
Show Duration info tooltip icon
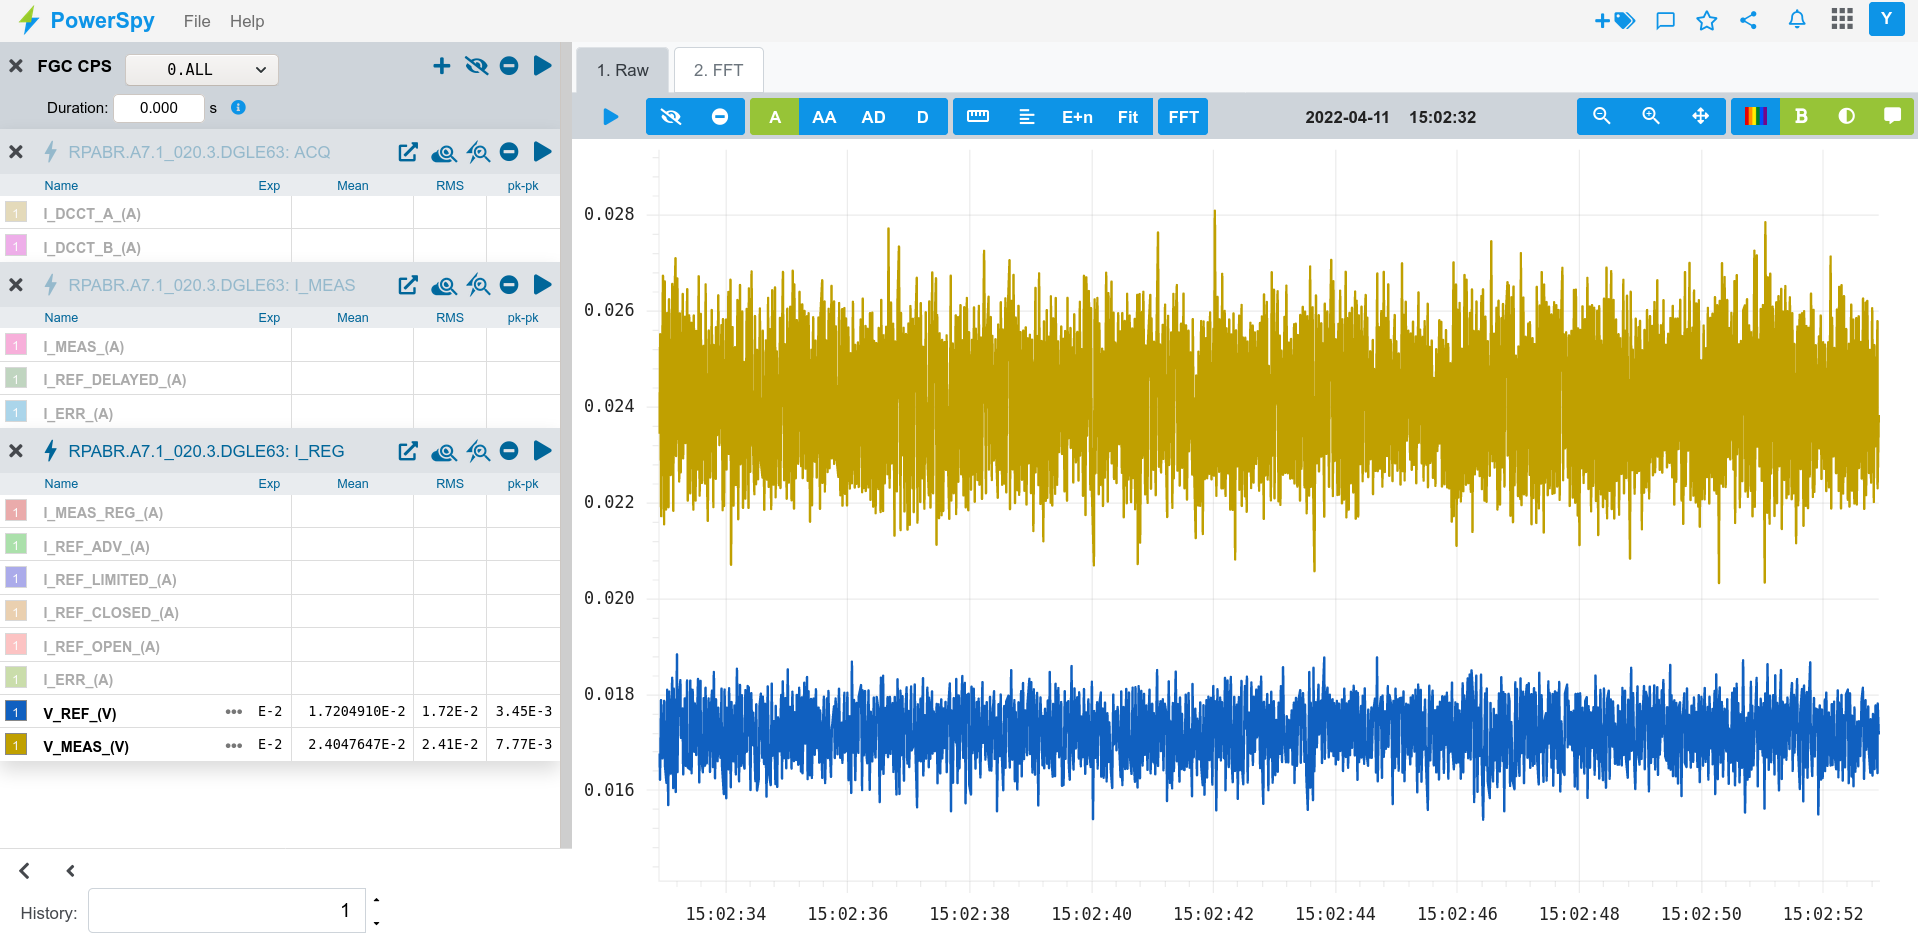click(238, 108)
